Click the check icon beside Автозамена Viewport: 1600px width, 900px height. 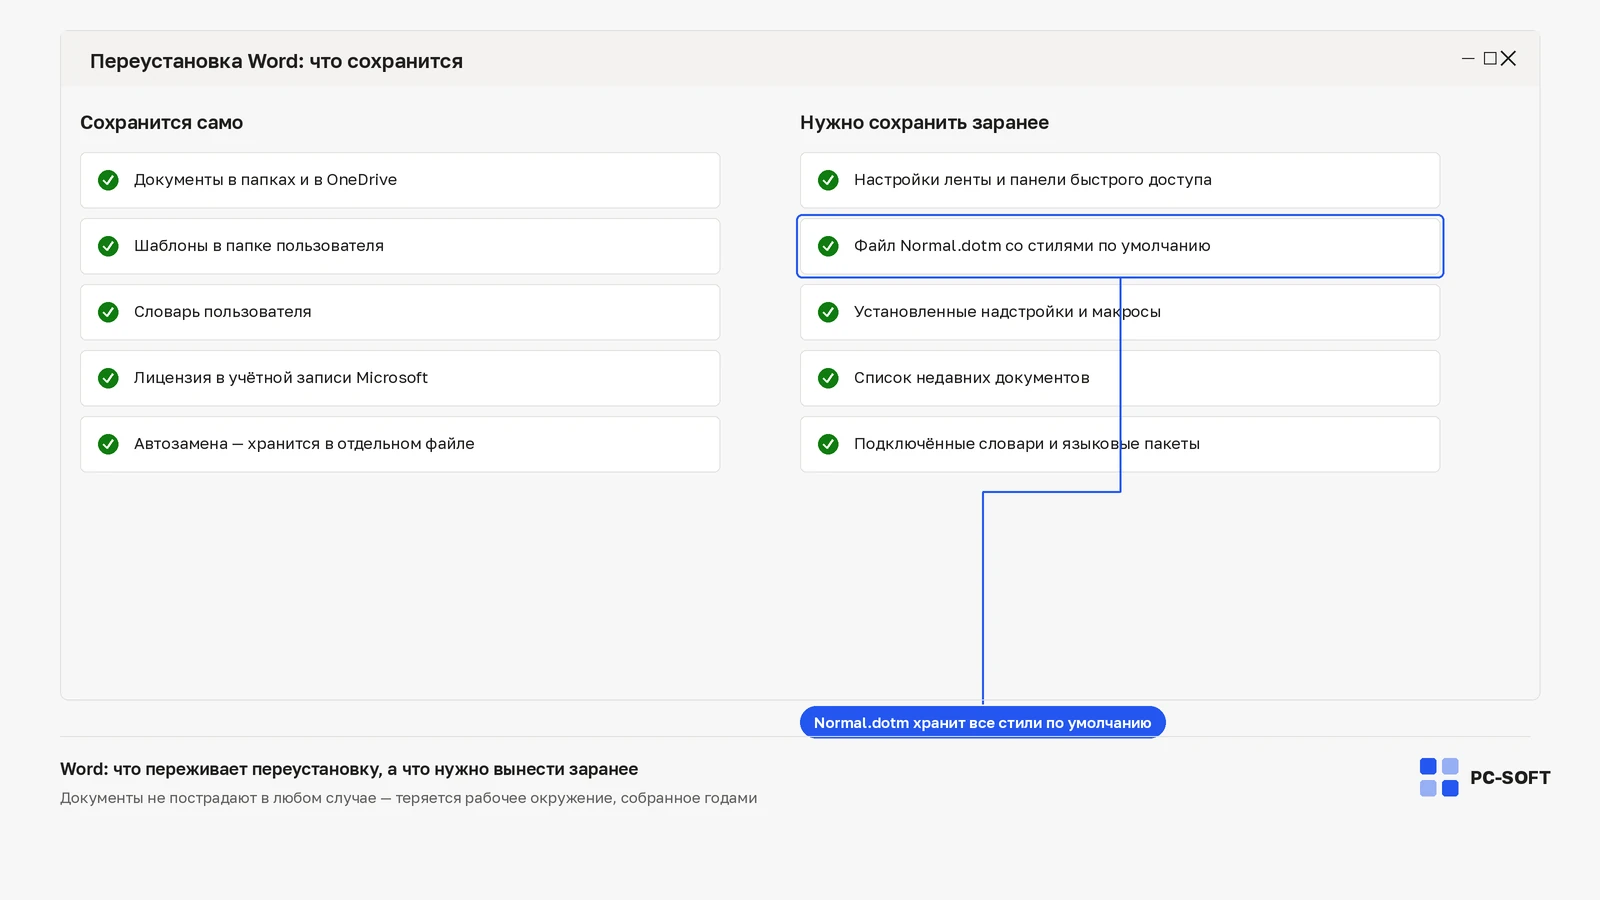108,444
